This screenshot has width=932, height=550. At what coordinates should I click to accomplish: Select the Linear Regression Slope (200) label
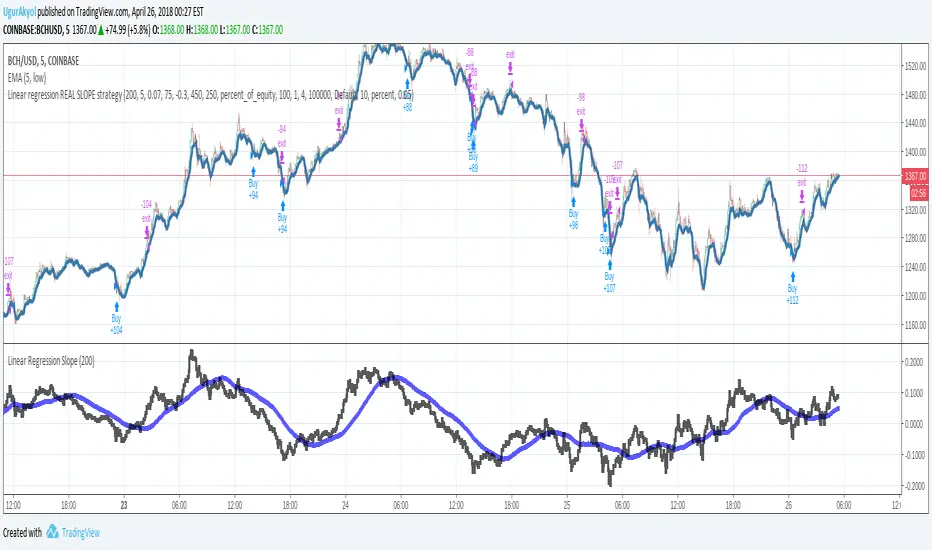tap(51, 361)
